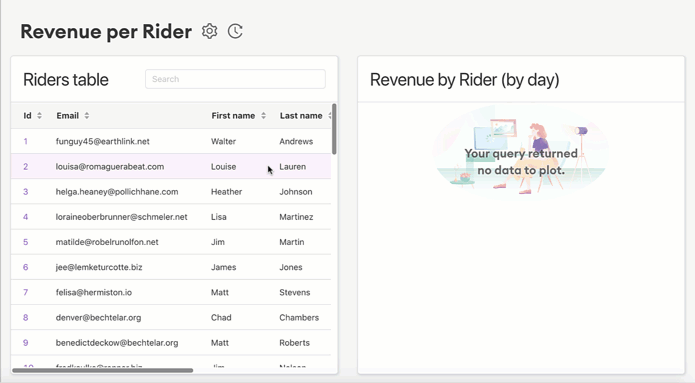Click the Email column header

(x=67, y=116)
